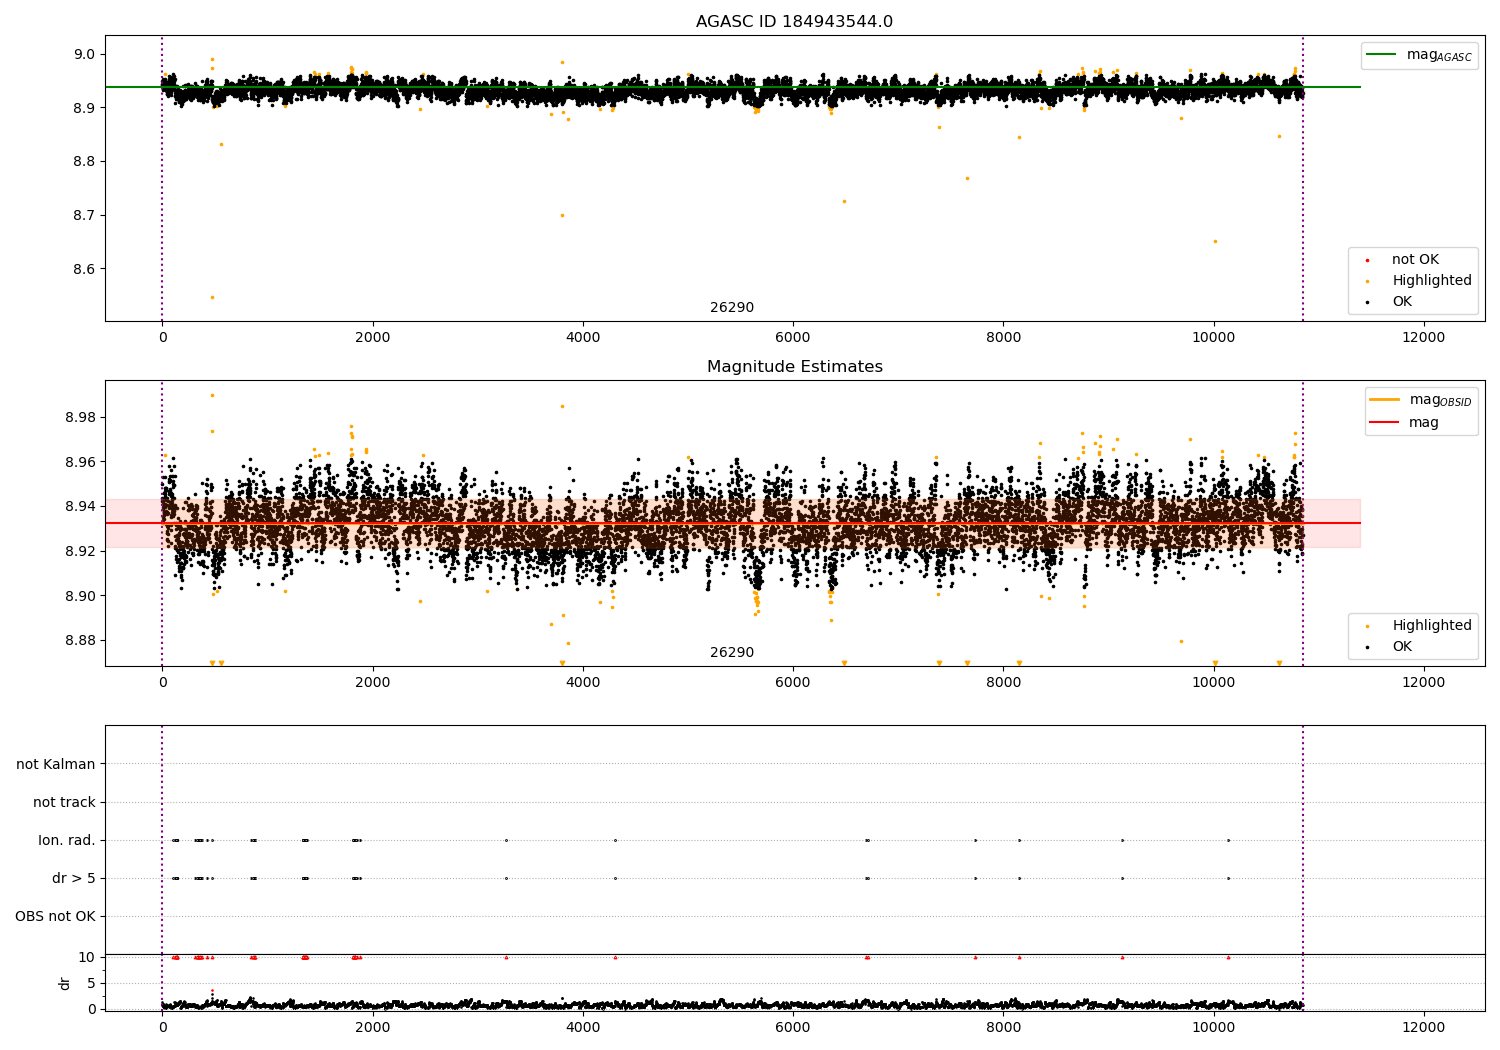
Task: Click the 12000 x-axis tick of bottom plot
Action: click(1424, 1027)
